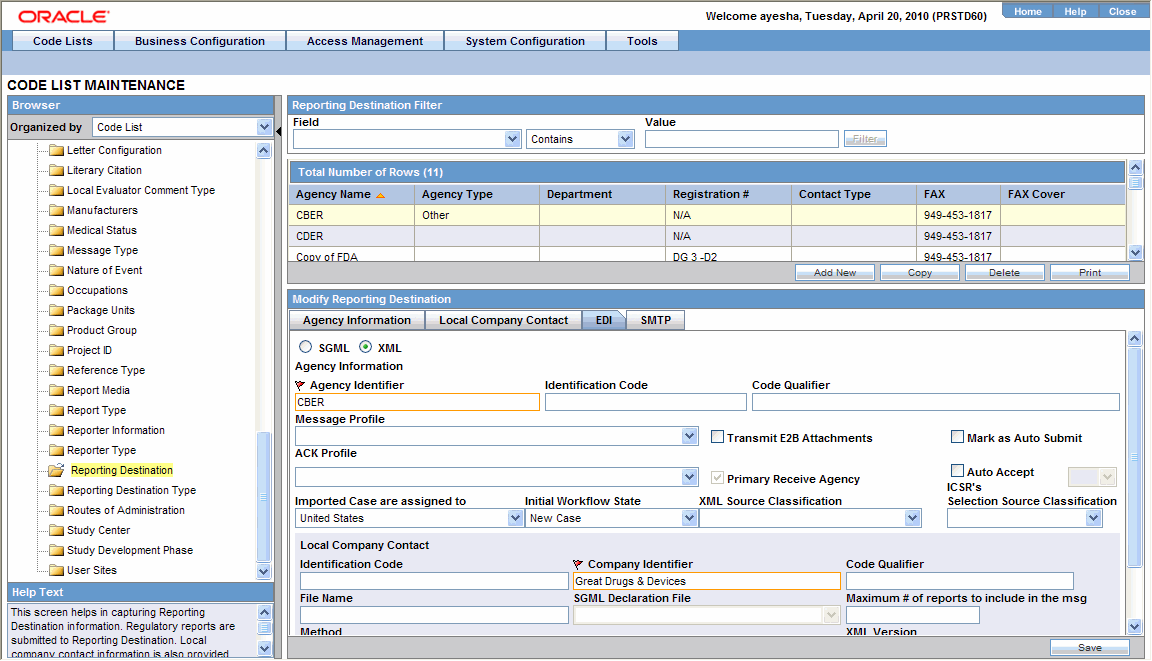The image size is (1152, 661).
Task: Click the User Sites folder icon
Action: point(56,570)
